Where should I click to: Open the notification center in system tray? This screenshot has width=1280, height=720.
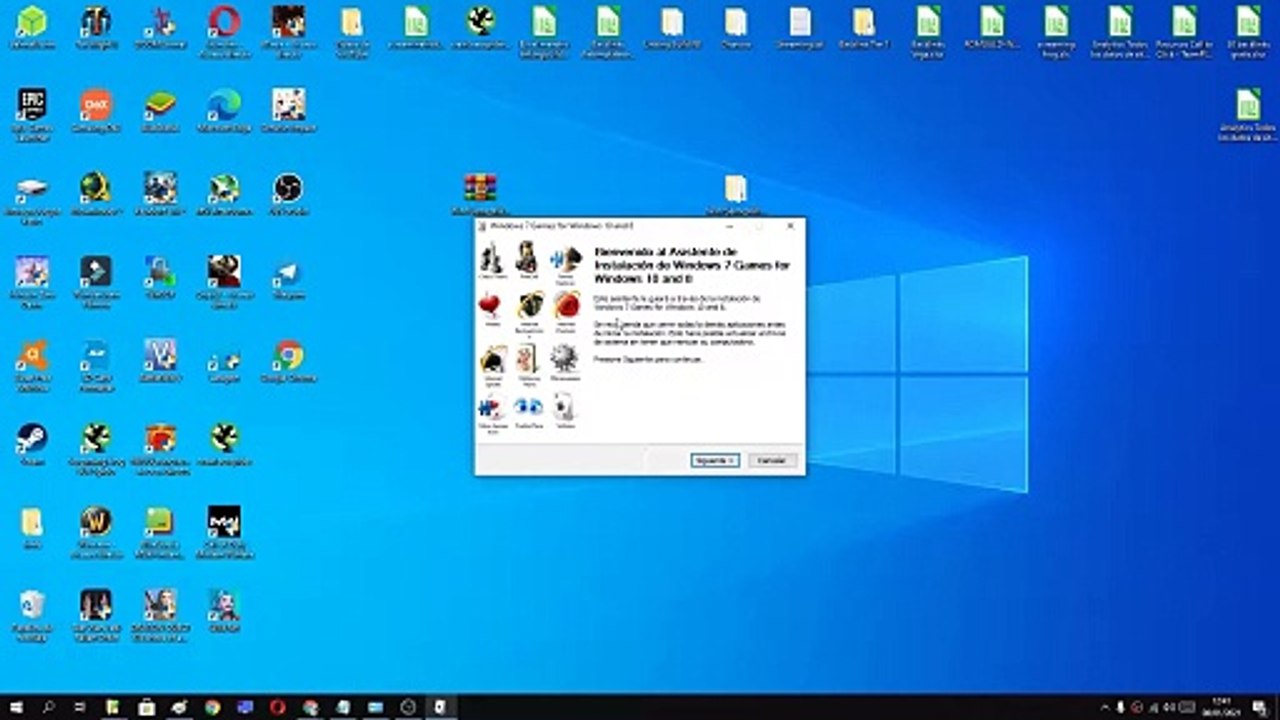(1260, 707)
